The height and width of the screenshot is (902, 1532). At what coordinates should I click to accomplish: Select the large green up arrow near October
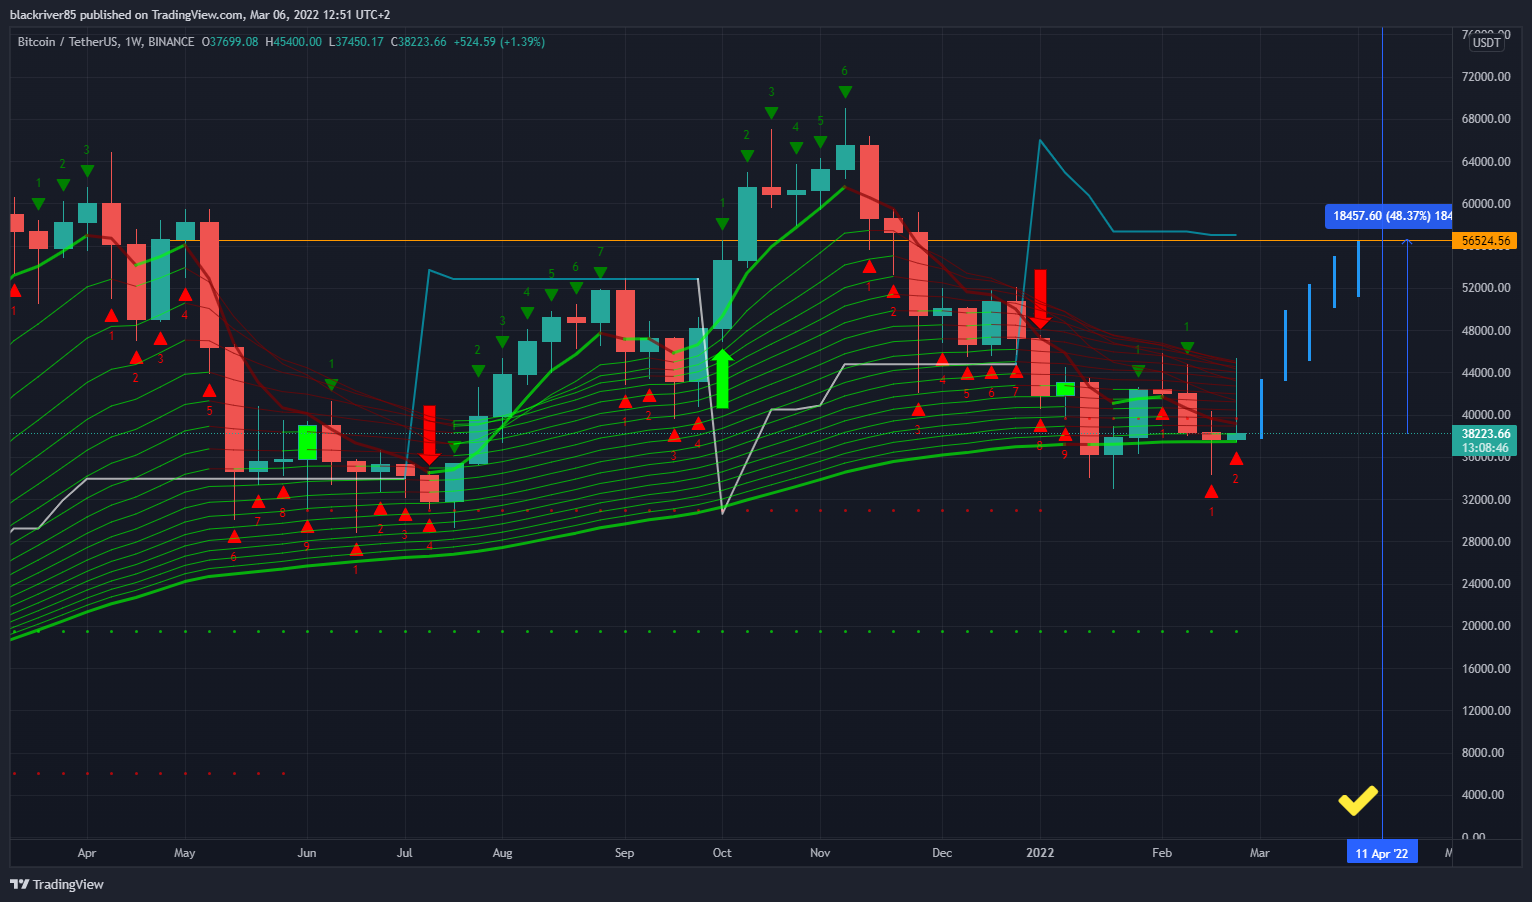[x=722, y=379]
